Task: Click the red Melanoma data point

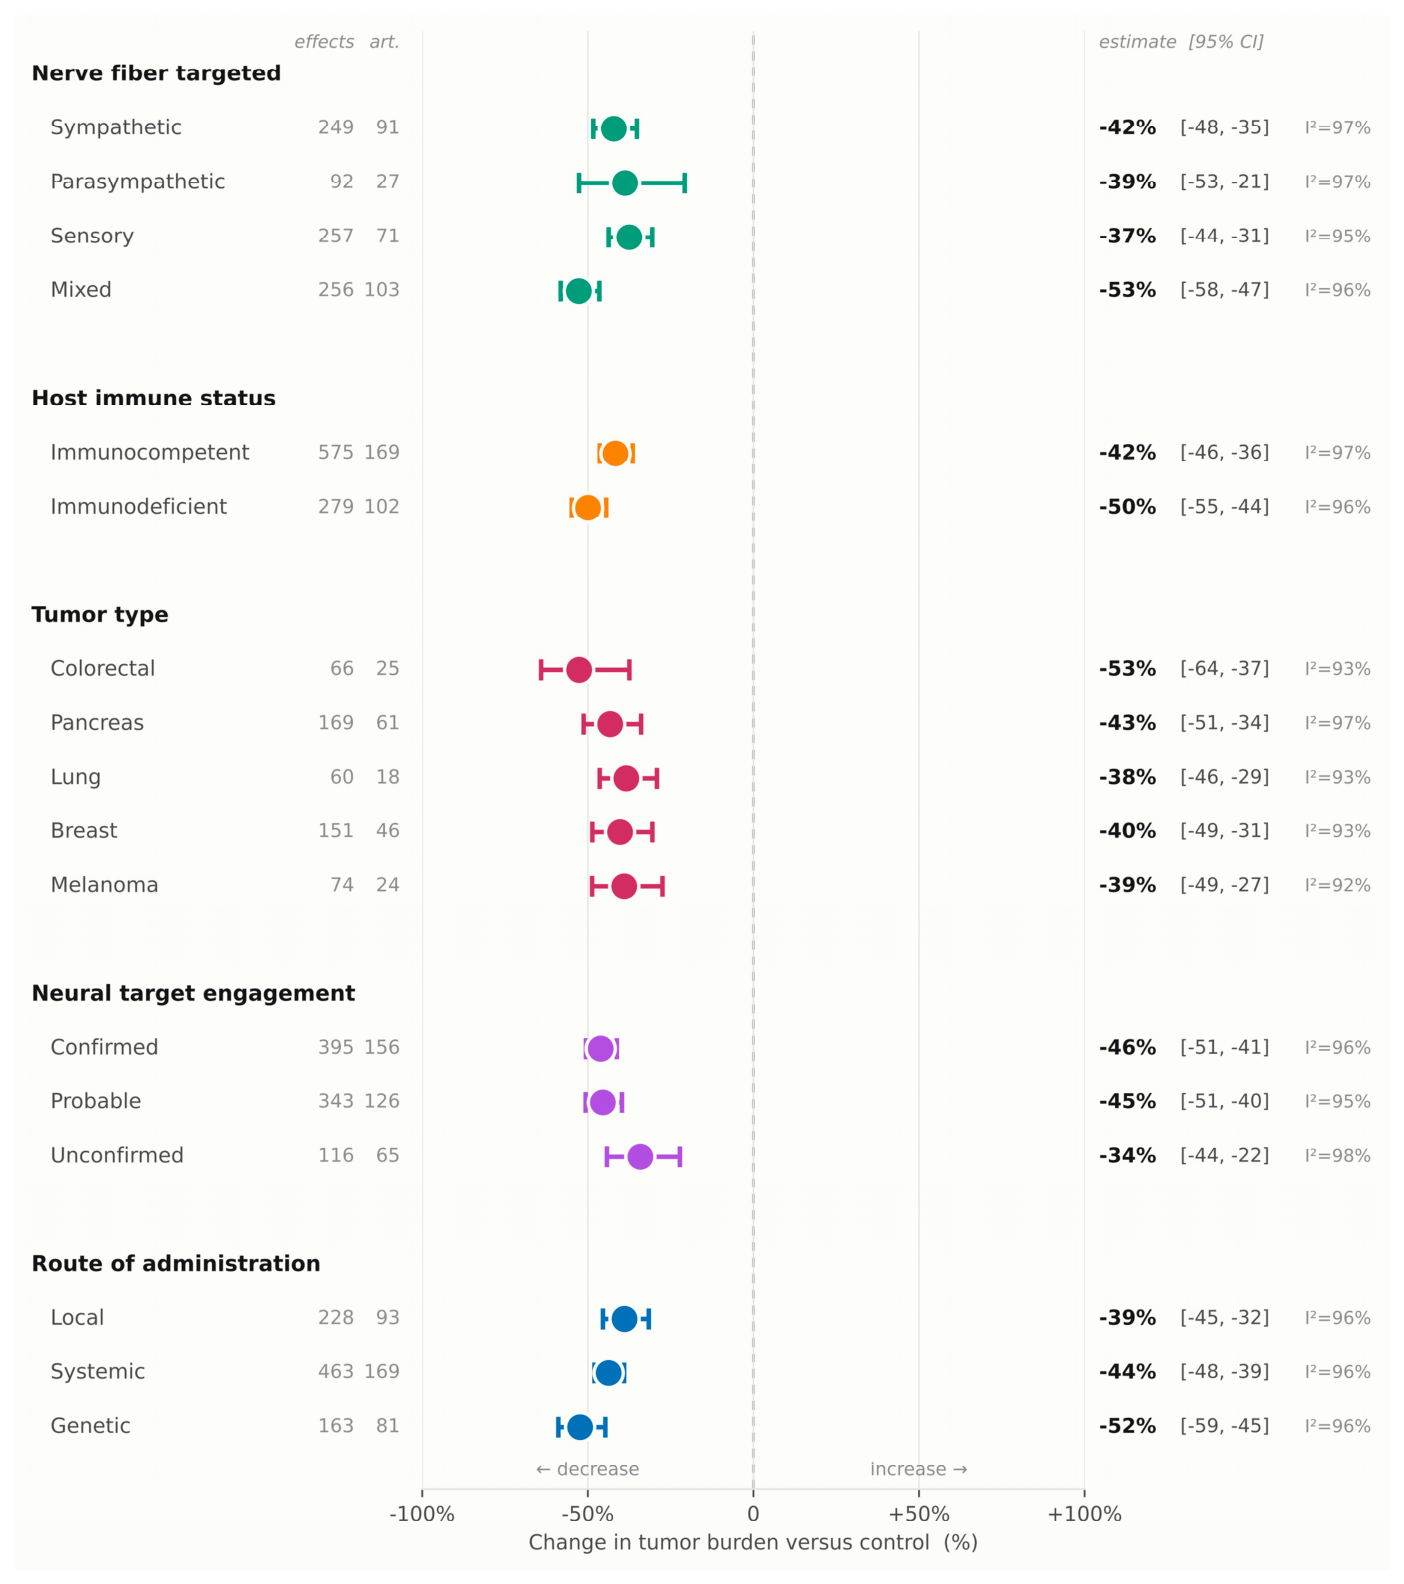Action: coord(624,886)
